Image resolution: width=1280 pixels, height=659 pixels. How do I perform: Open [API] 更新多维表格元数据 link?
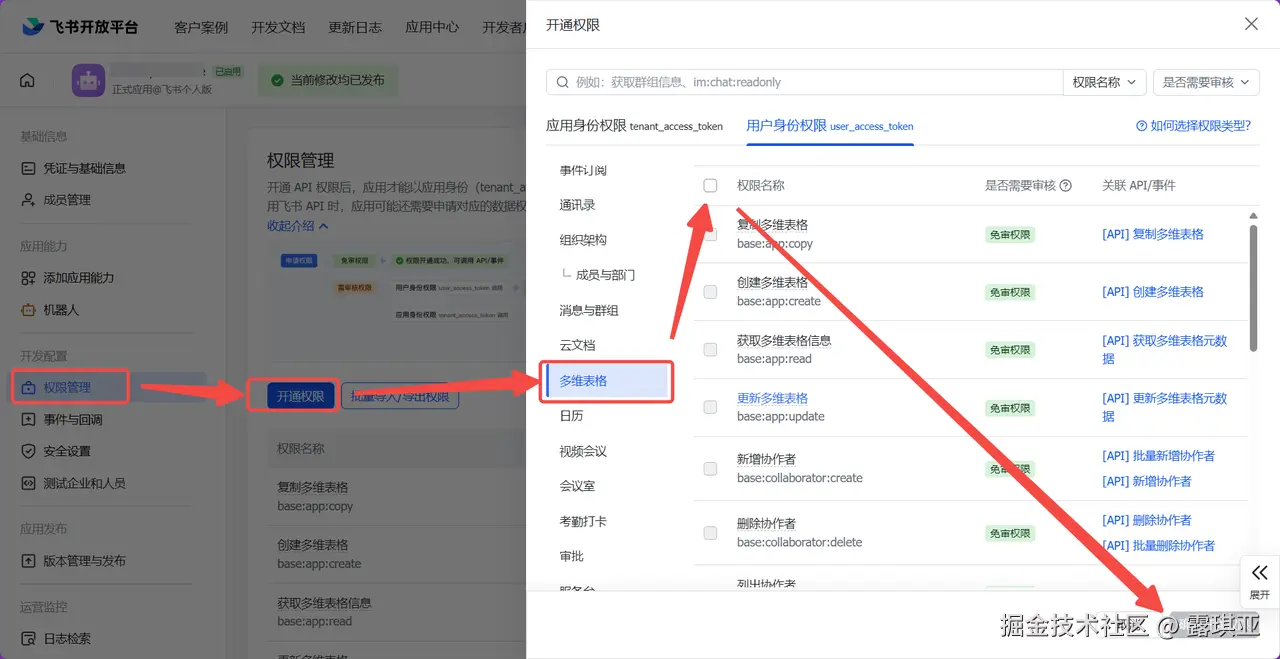point(1164,407)
